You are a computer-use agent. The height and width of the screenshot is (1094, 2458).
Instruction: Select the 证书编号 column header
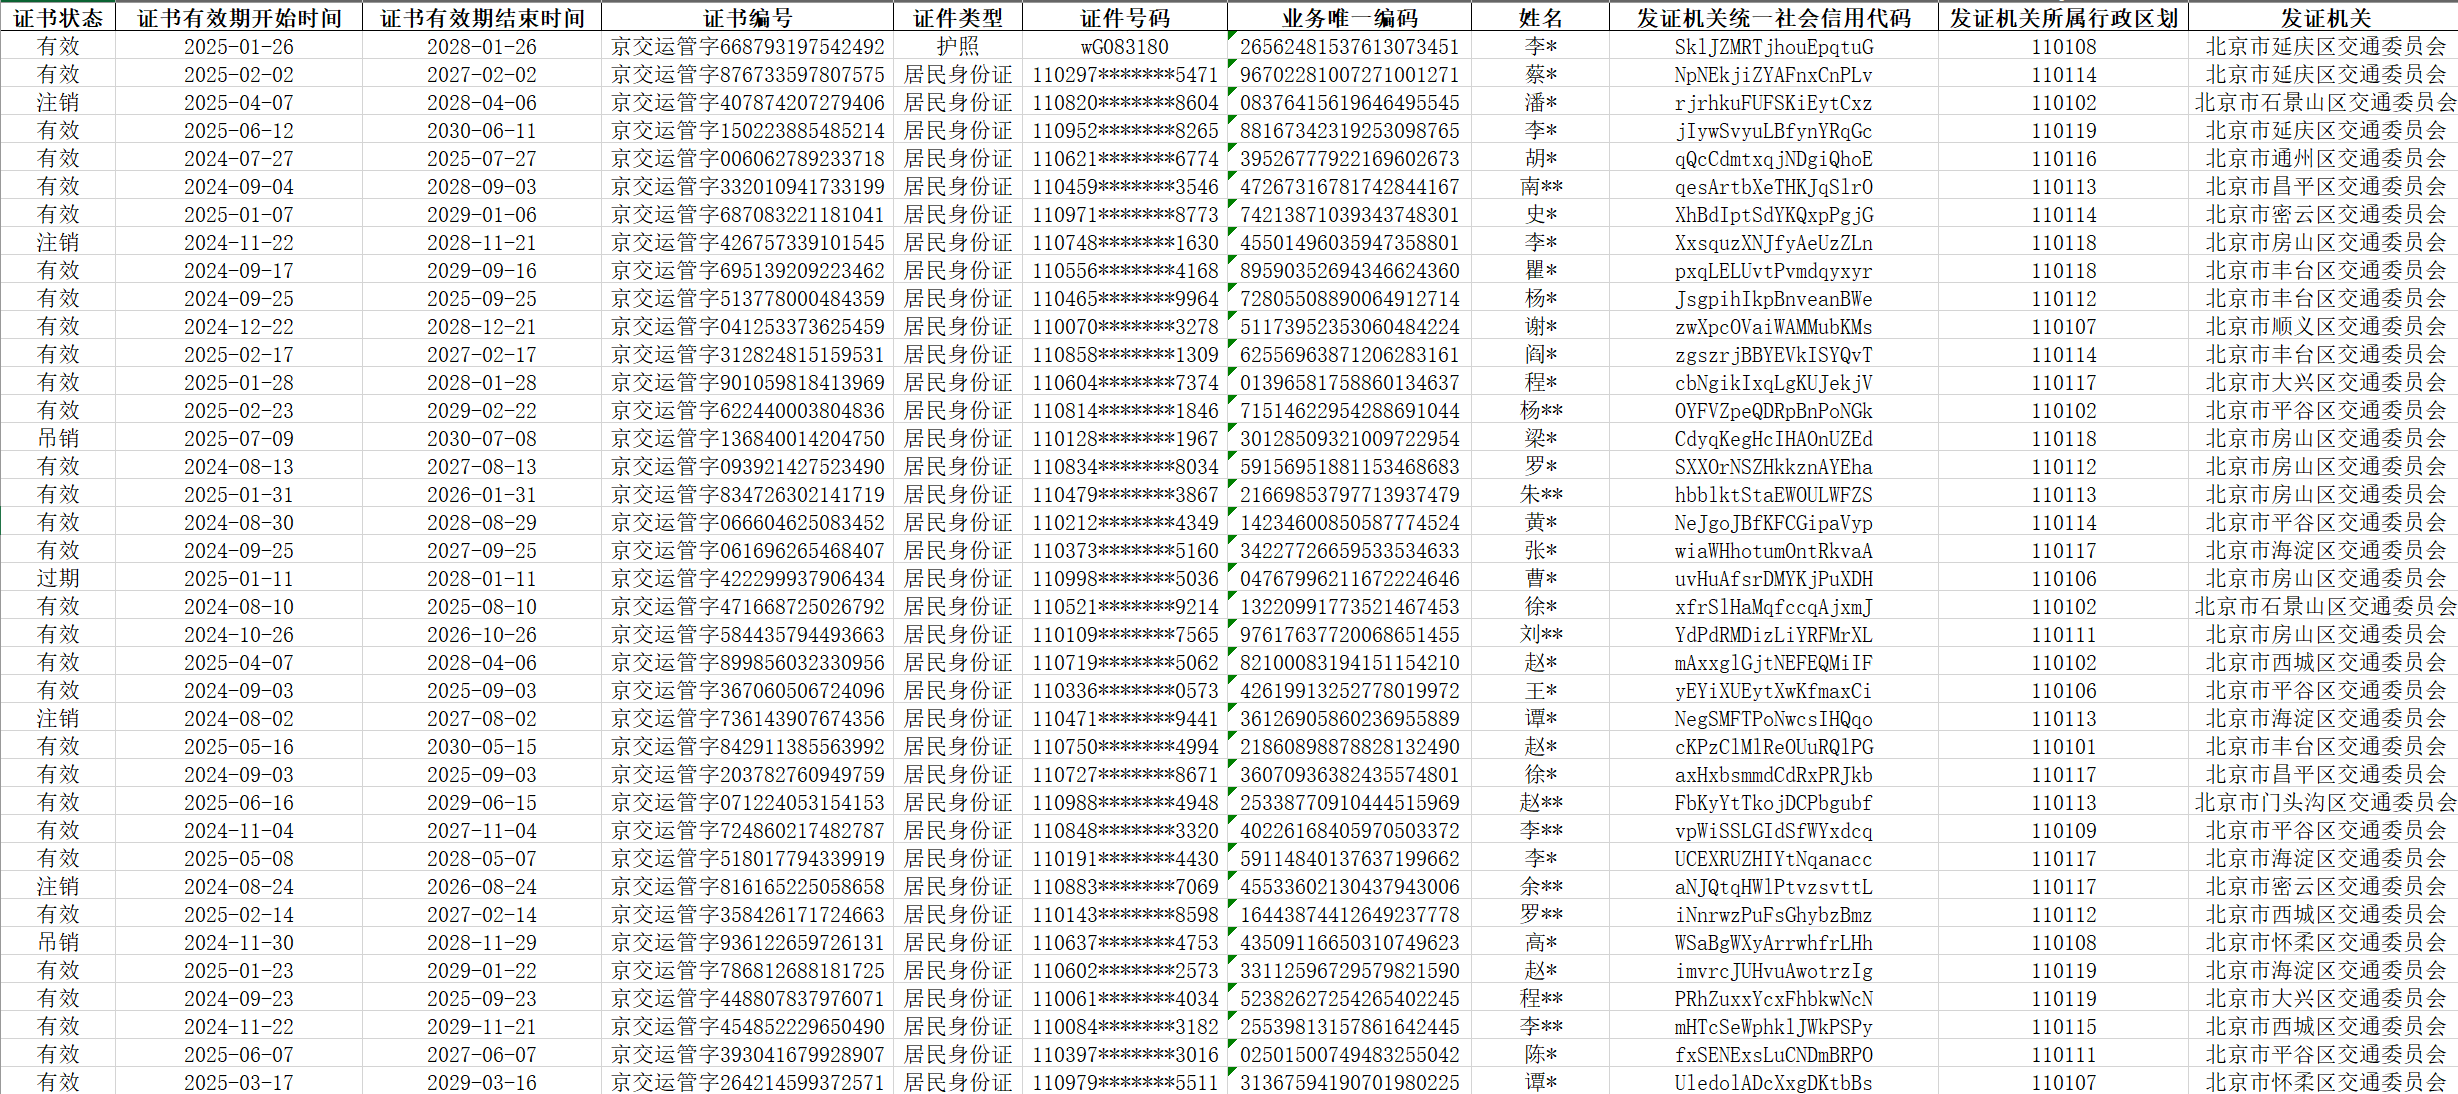747,18
